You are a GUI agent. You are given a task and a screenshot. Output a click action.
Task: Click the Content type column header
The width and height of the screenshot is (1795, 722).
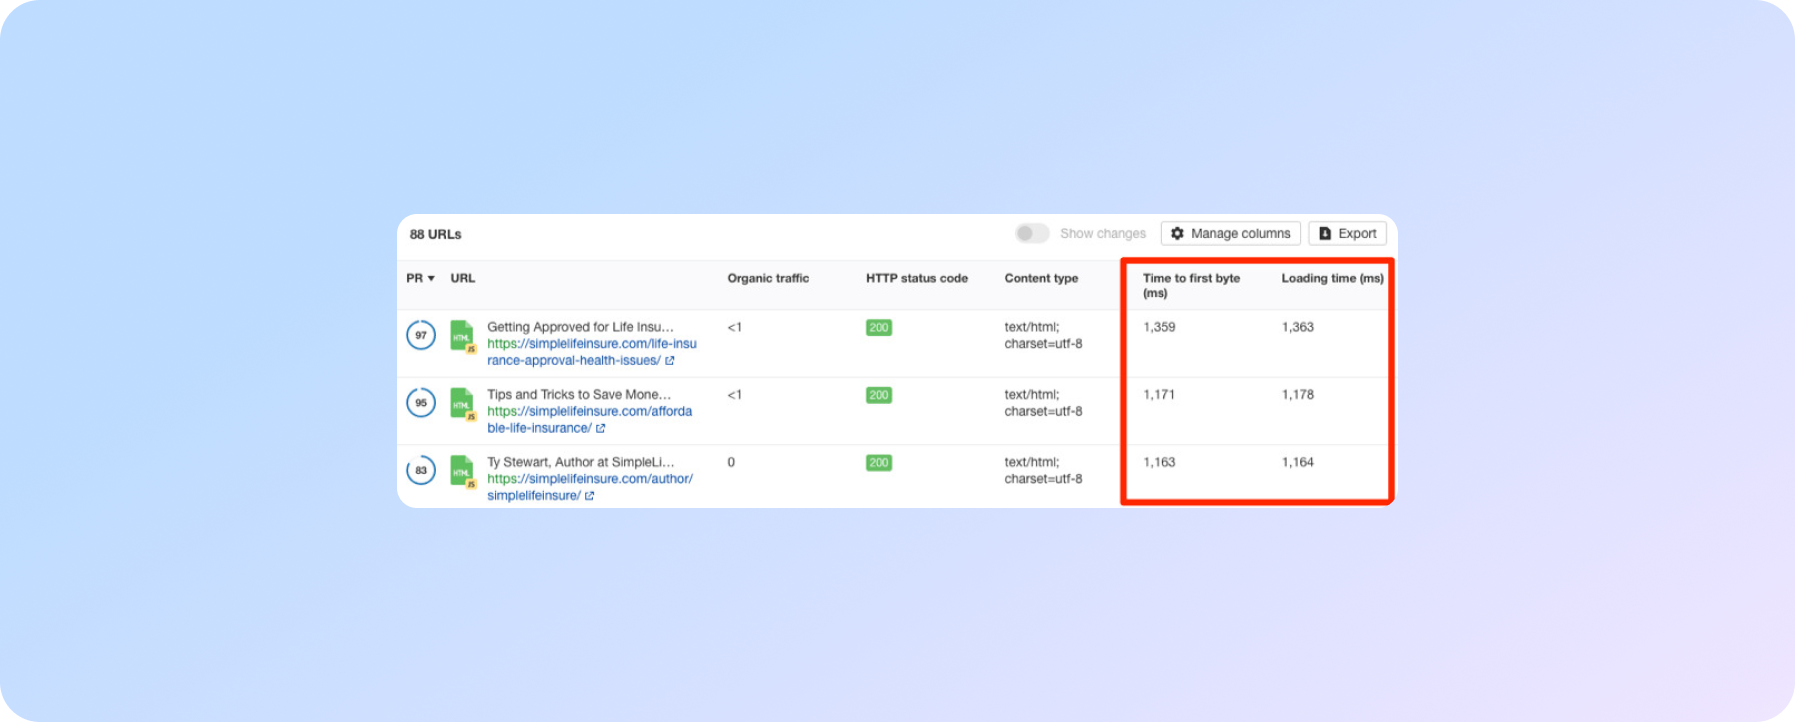pos(1041,278)
